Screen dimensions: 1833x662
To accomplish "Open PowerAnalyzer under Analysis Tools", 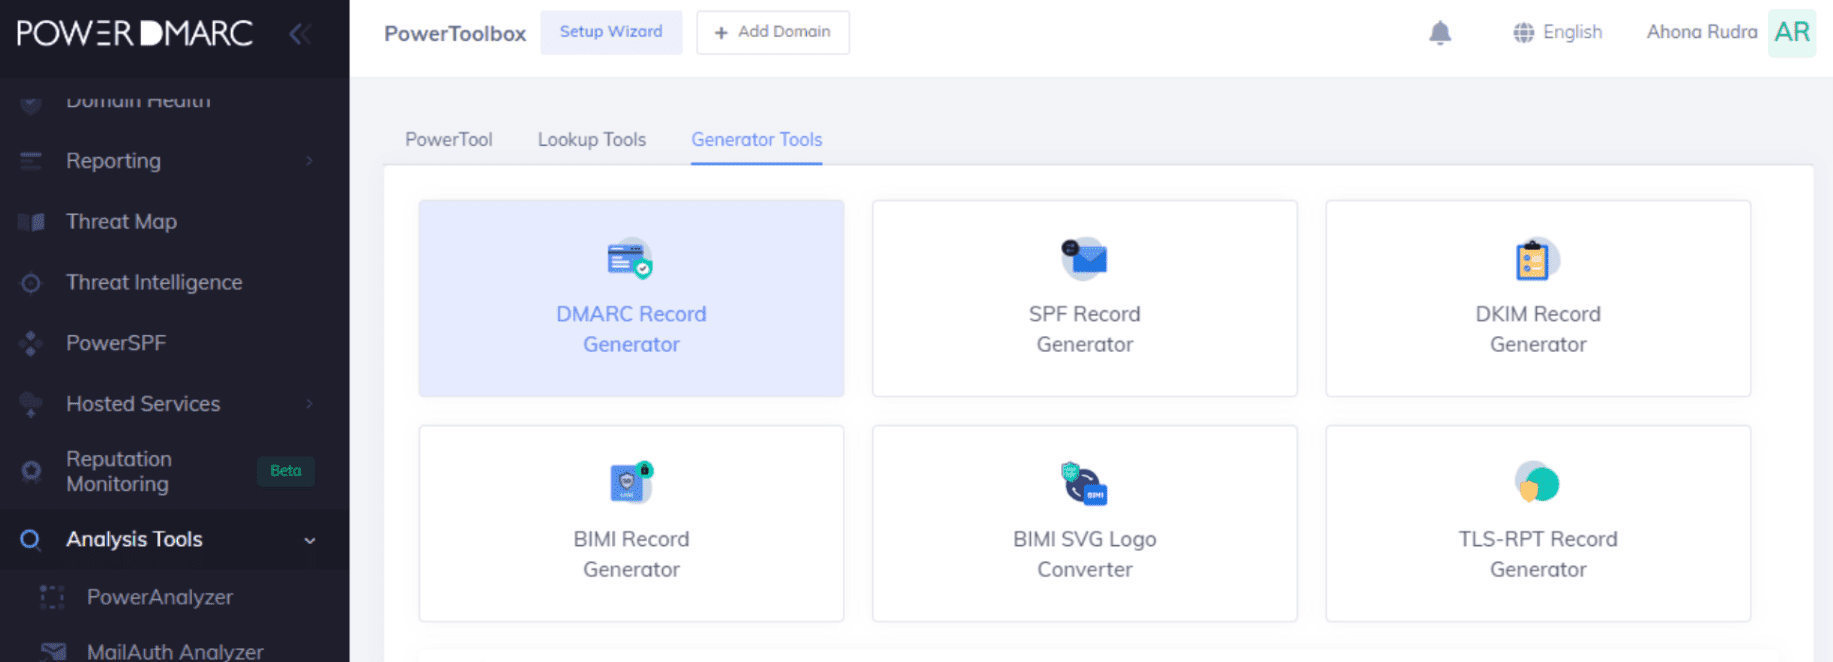I will coord(159,597).
